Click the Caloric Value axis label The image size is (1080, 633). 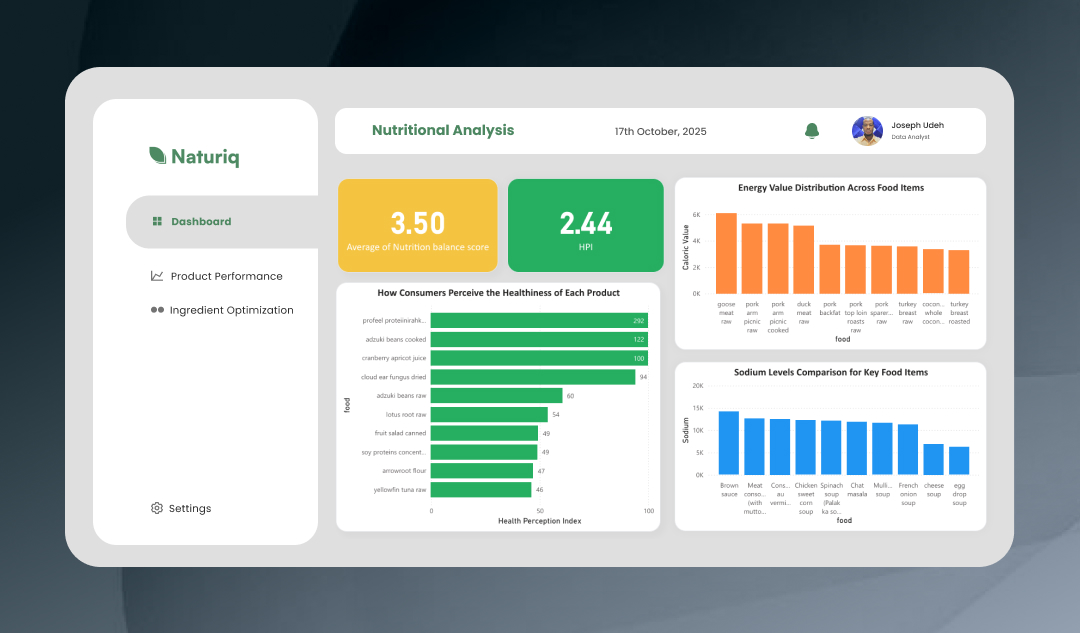[x=685, y=247]
